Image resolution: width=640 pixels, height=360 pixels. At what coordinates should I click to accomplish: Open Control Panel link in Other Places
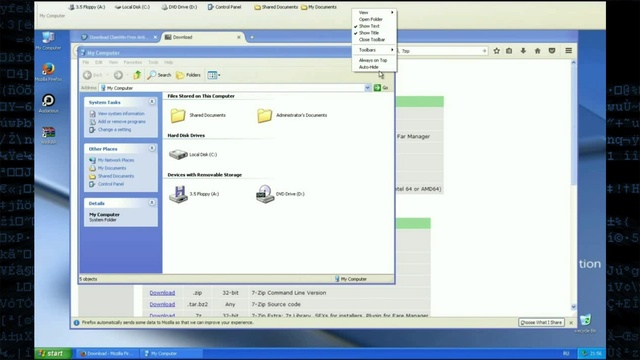pos(111,184)
